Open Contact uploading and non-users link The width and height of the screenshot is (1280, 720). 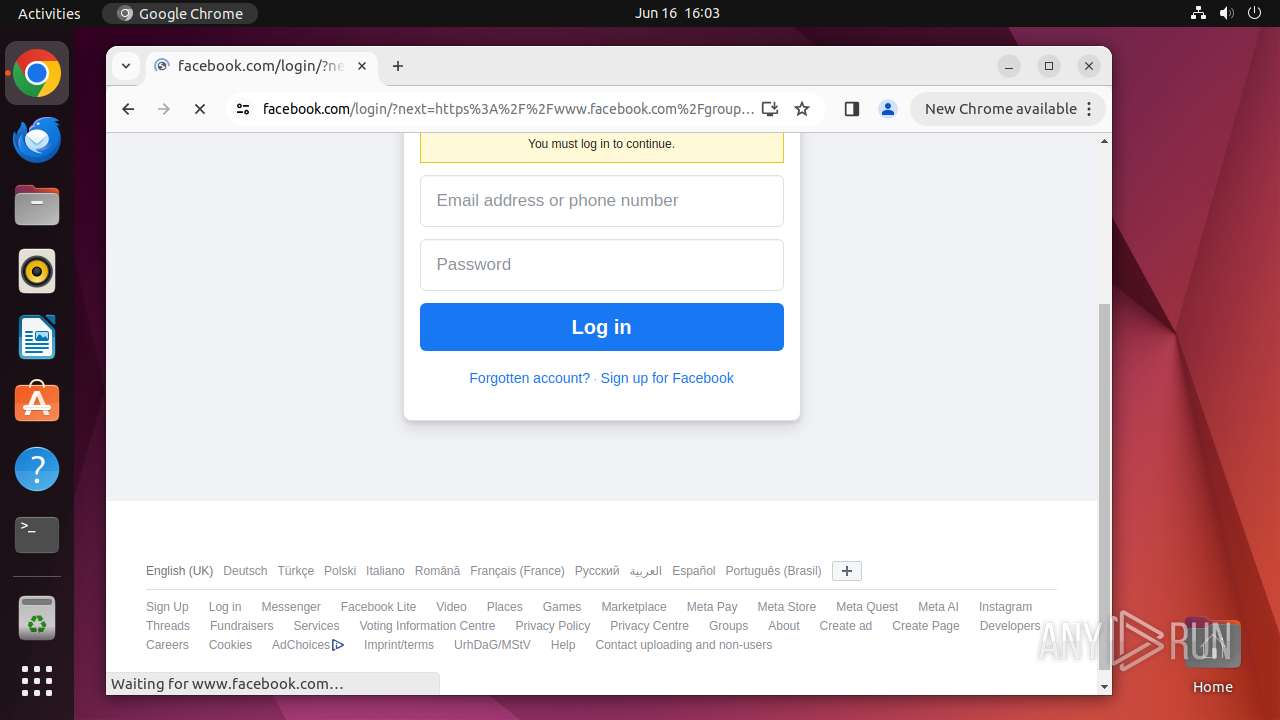684,645
